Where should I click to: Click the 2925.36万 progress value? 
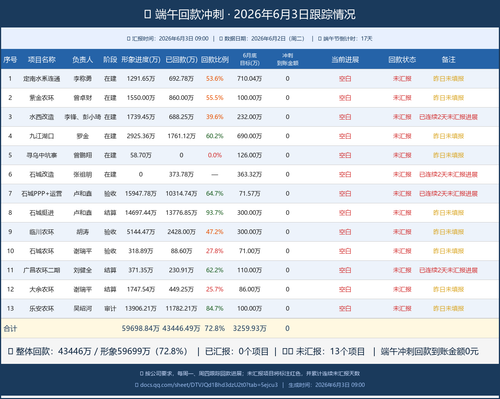click(141, 136)
